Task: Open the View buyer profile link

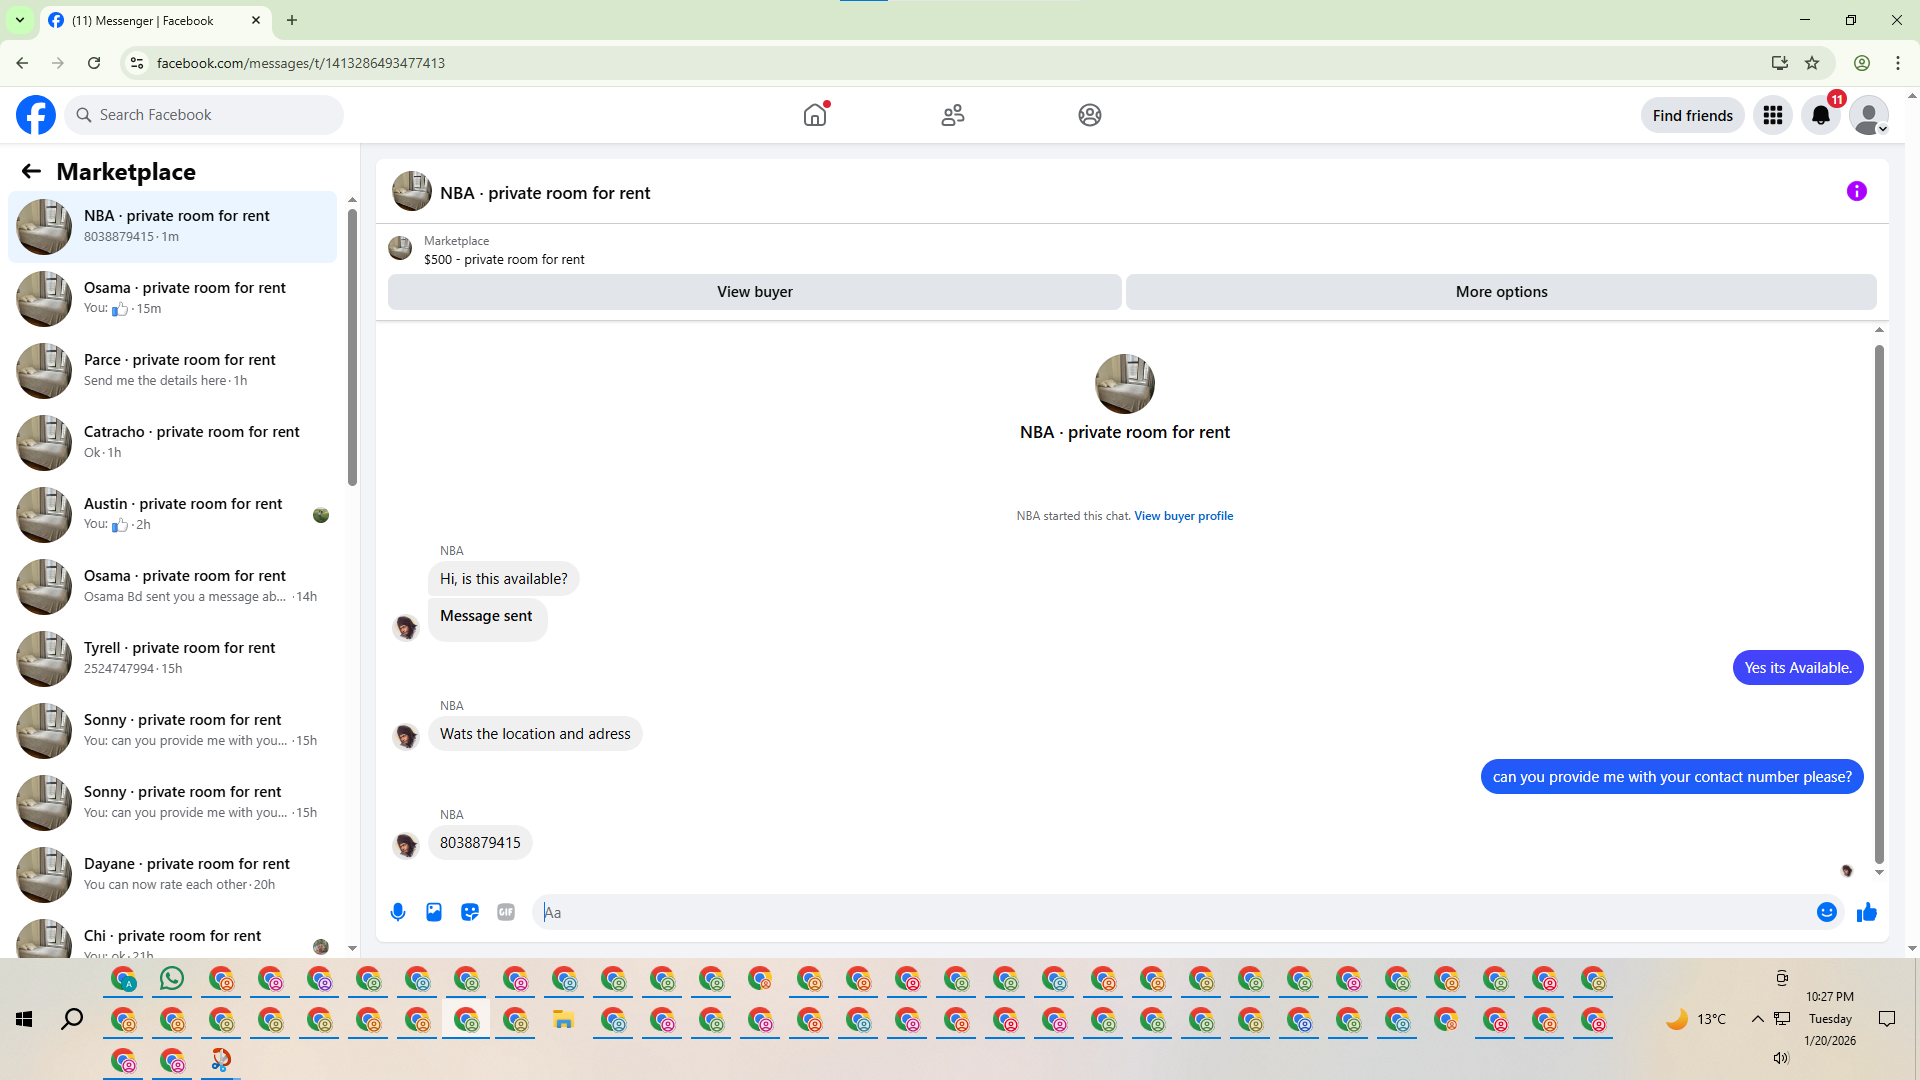Action: tap(1183, 516)
